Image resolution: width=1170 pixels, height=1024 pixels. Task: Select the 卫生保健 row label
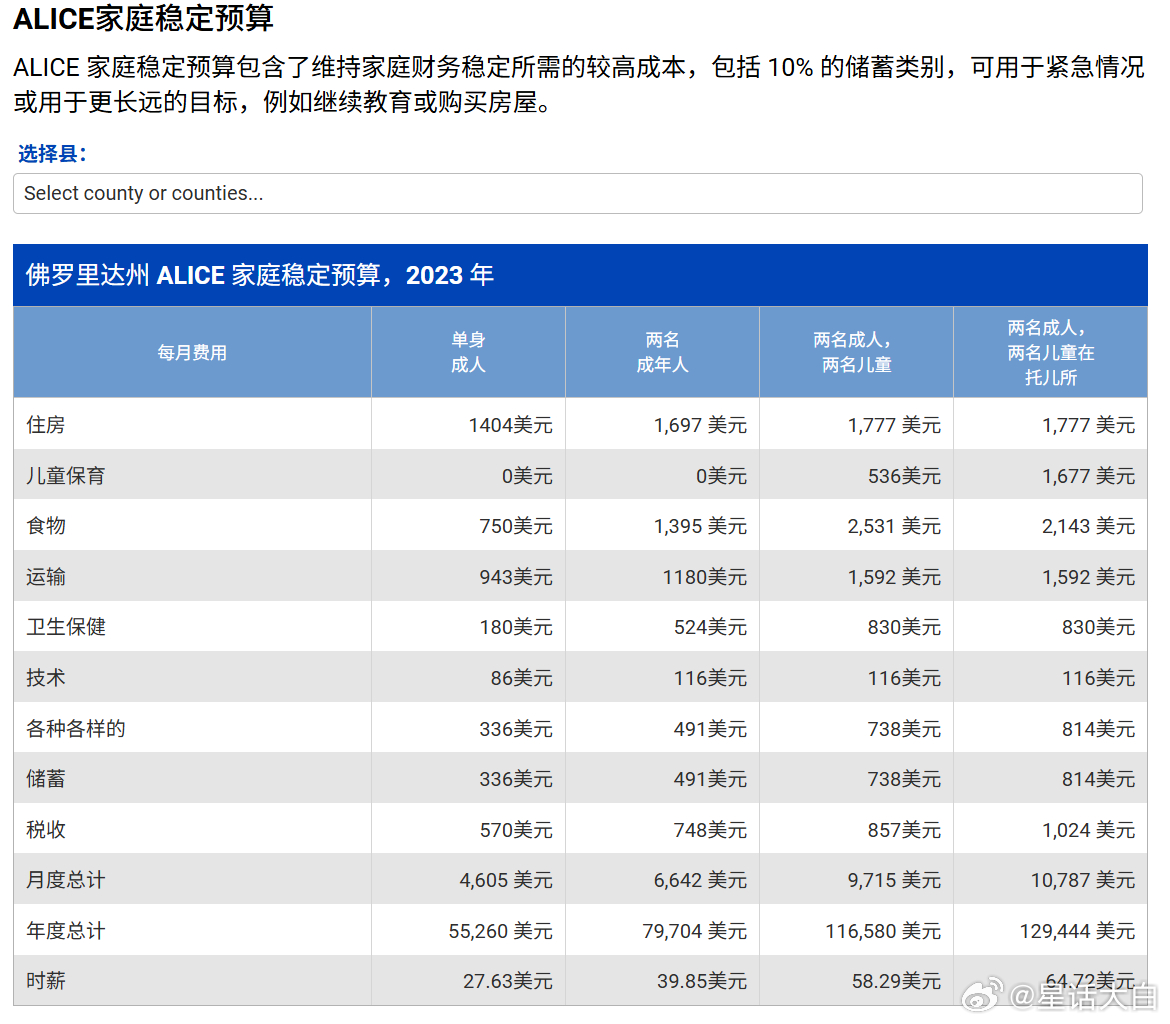click(x=66, y=626)
